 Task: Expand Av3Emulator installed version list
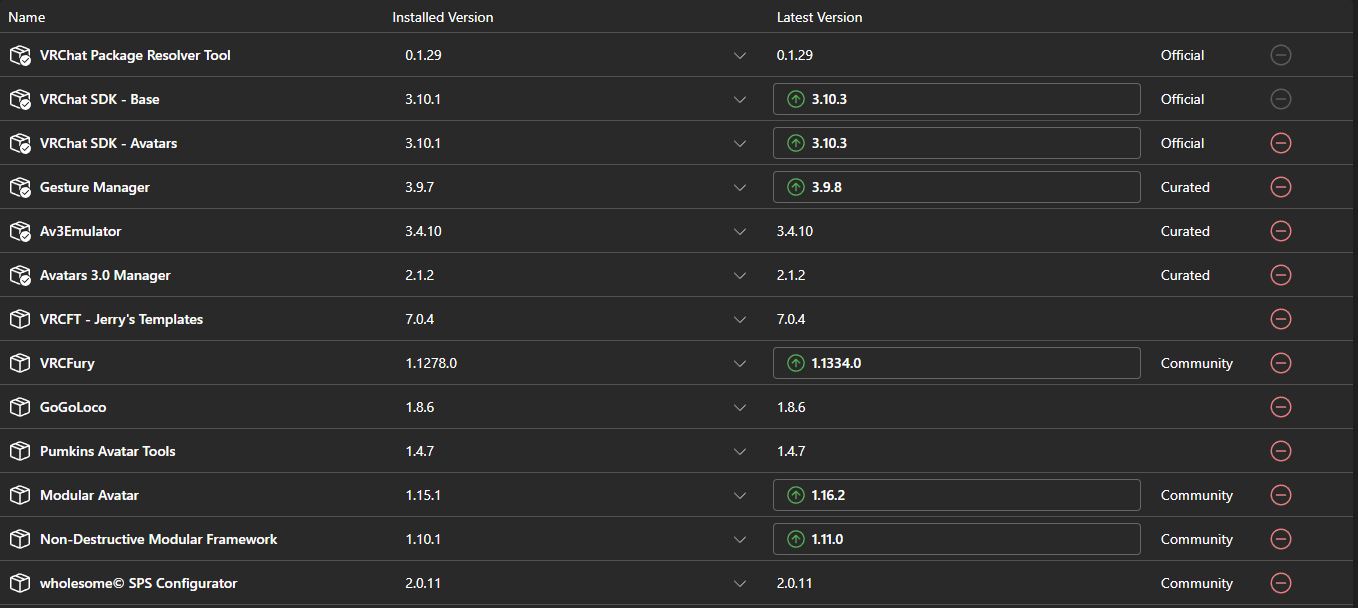(740, 232)
